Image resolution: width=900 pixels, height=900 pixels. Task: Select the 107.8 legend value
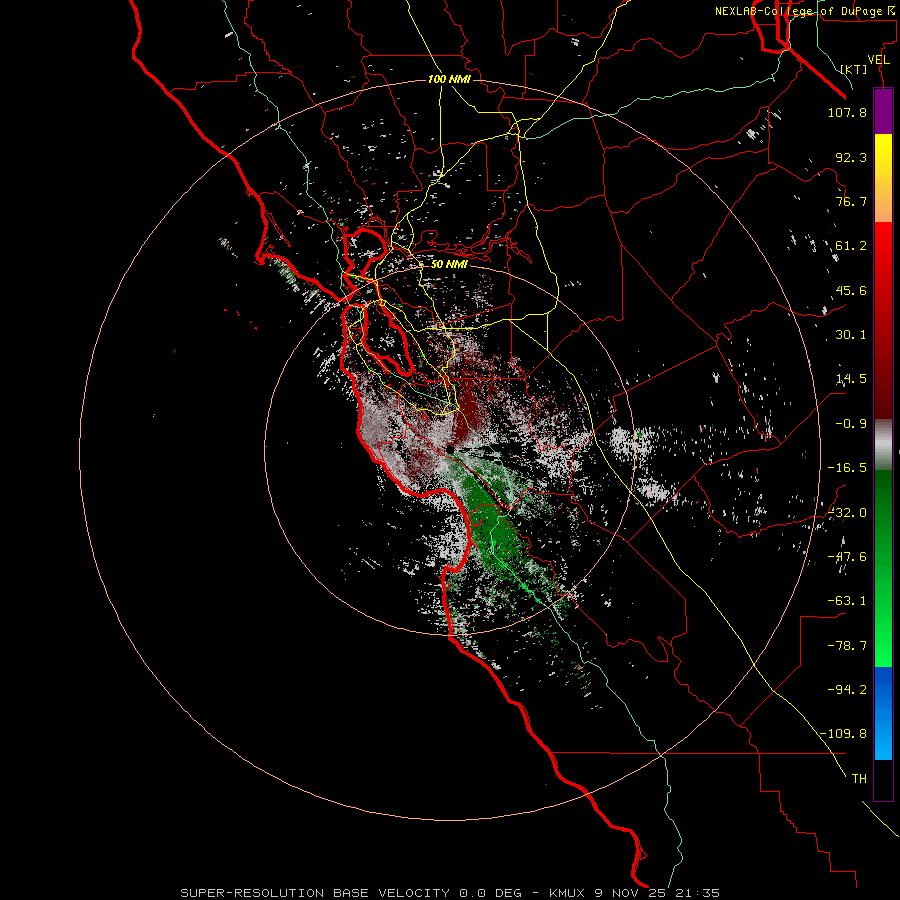(847, 112)
